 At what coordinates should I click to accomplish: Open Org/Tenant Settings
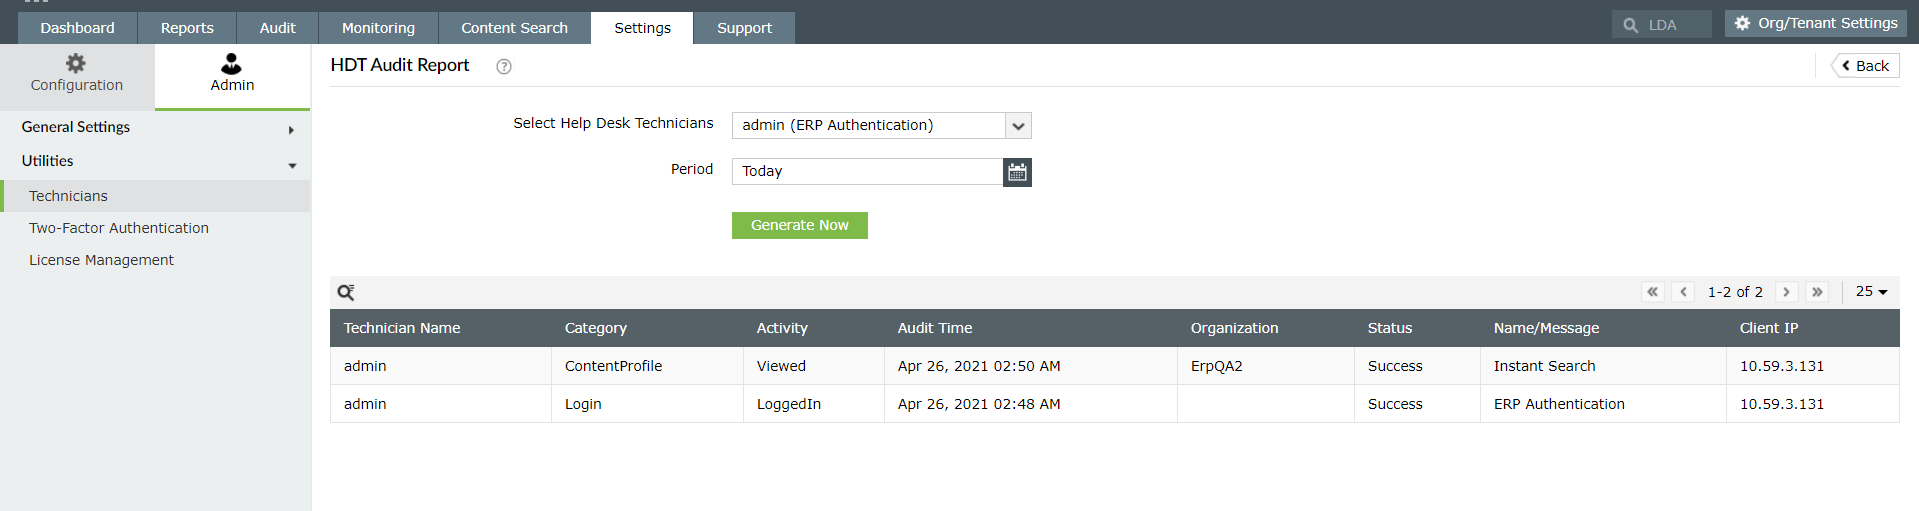tap(1816, 23)
